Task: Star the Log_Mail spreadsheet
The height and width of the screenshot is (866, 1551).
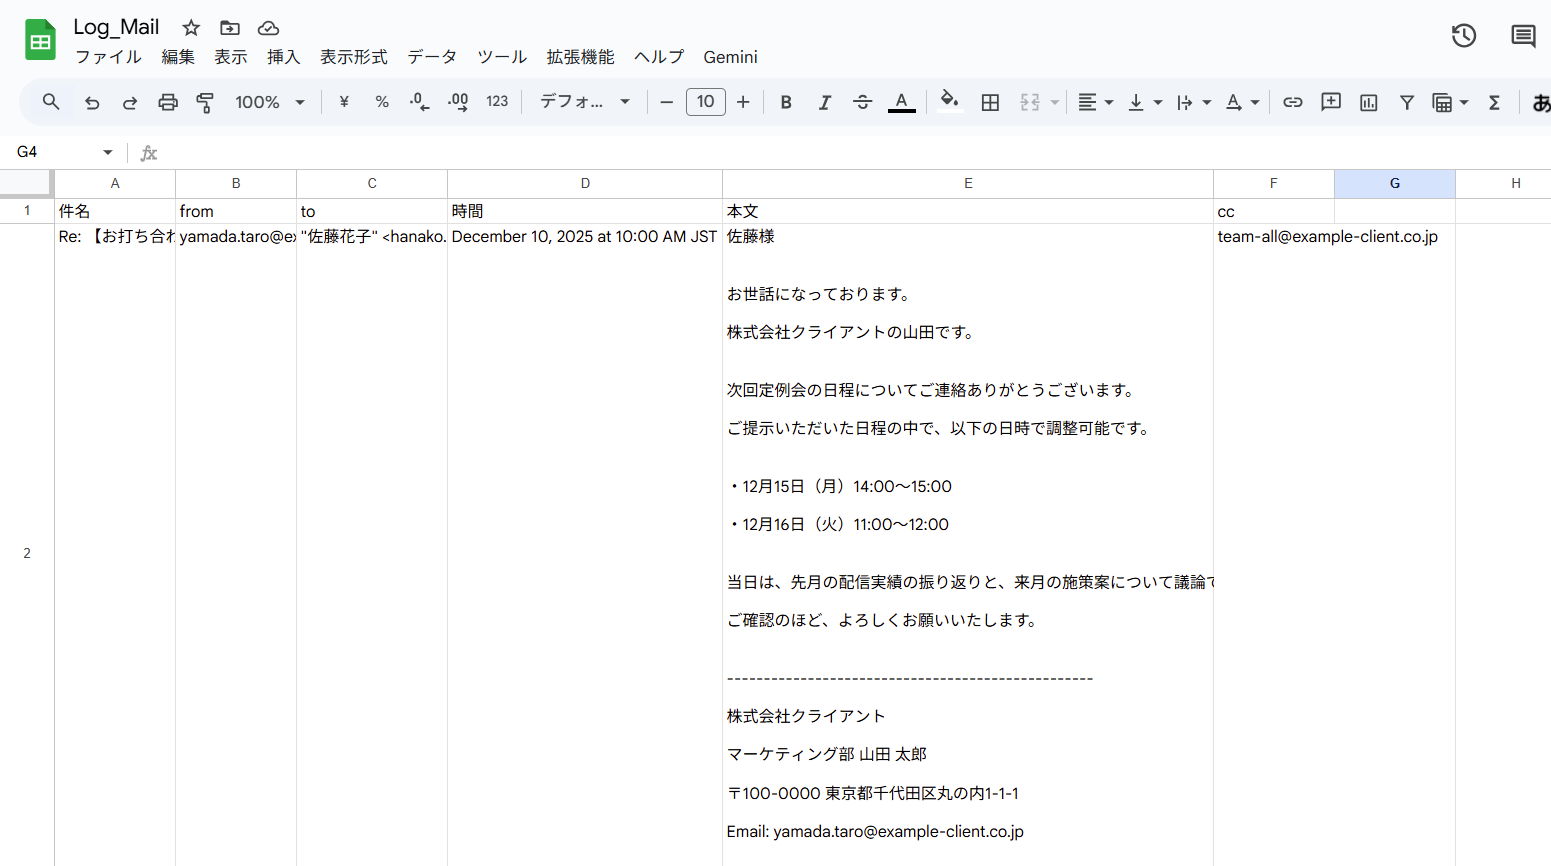Action: pyautogui.click(x=190, y=28)
